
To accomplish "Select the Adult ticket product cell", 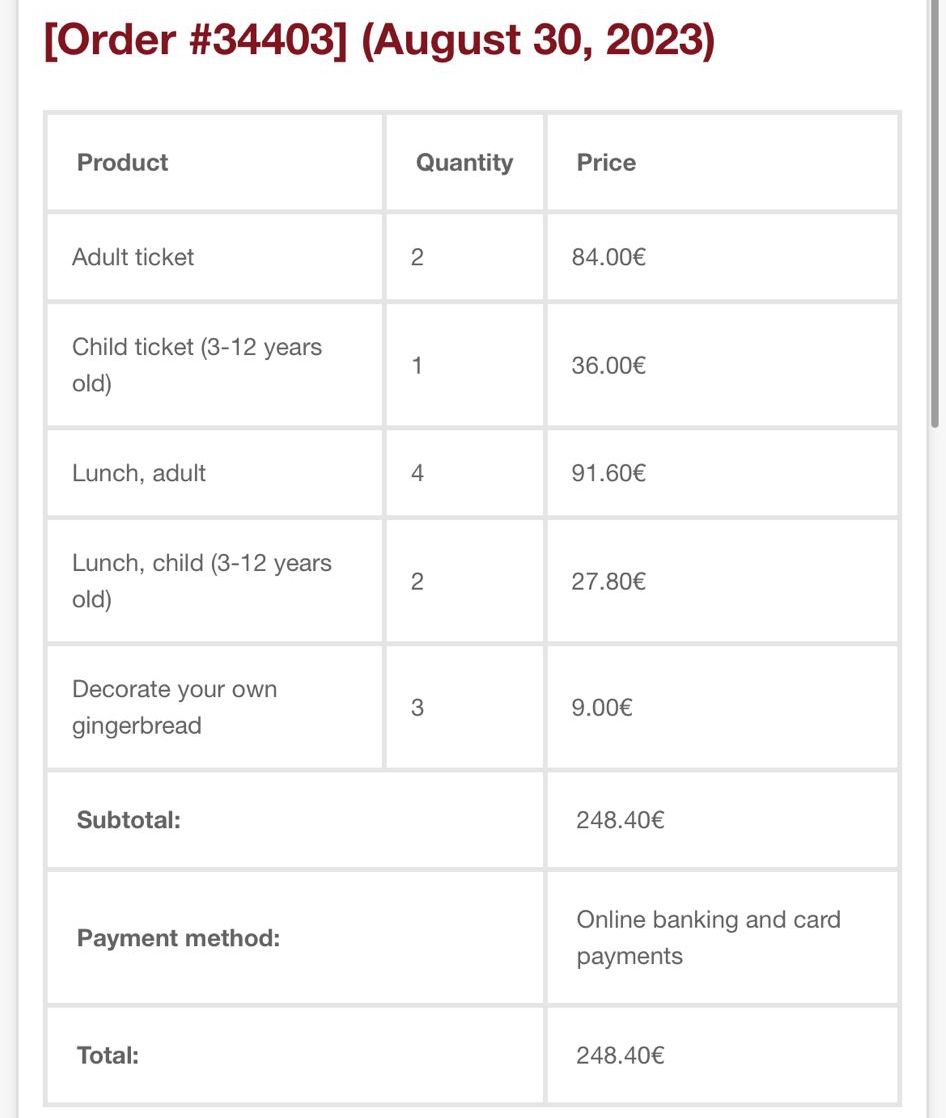I will click(x=133, y=257).
